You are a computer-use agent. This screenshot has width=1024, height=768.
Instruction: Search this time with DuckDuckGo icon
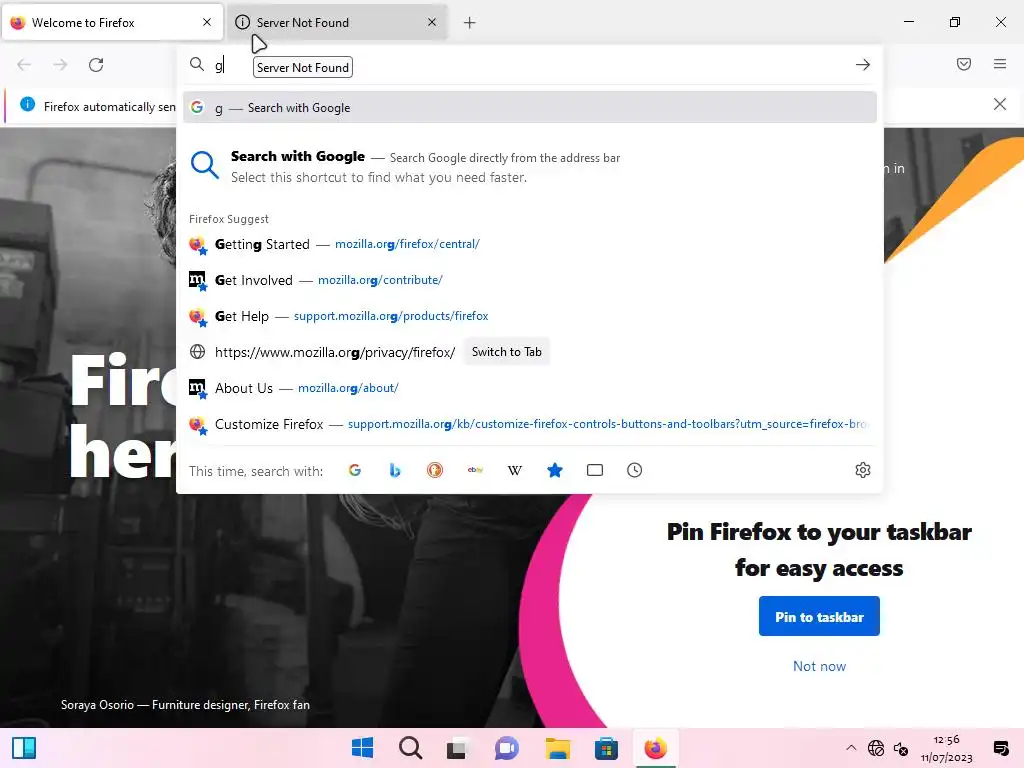pyautogui.click(x=435, y=470)
